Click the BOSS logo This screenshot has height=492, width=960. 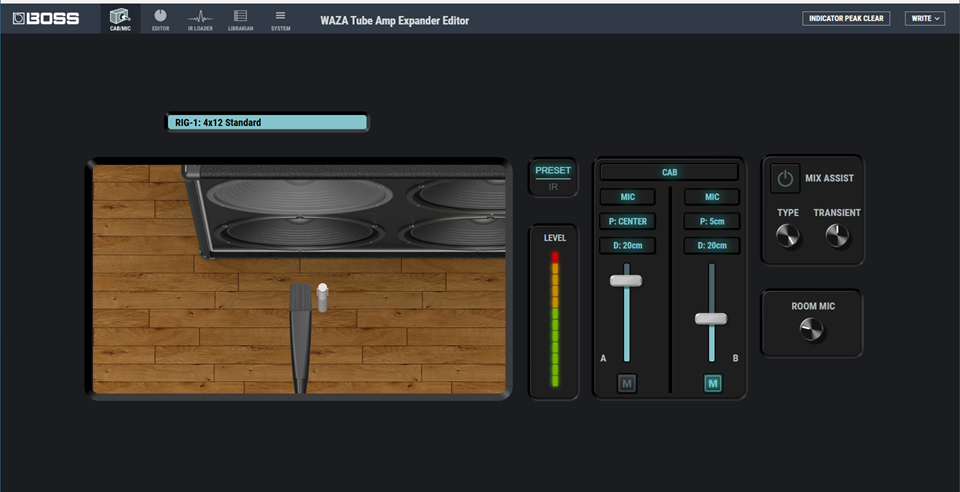46,18
